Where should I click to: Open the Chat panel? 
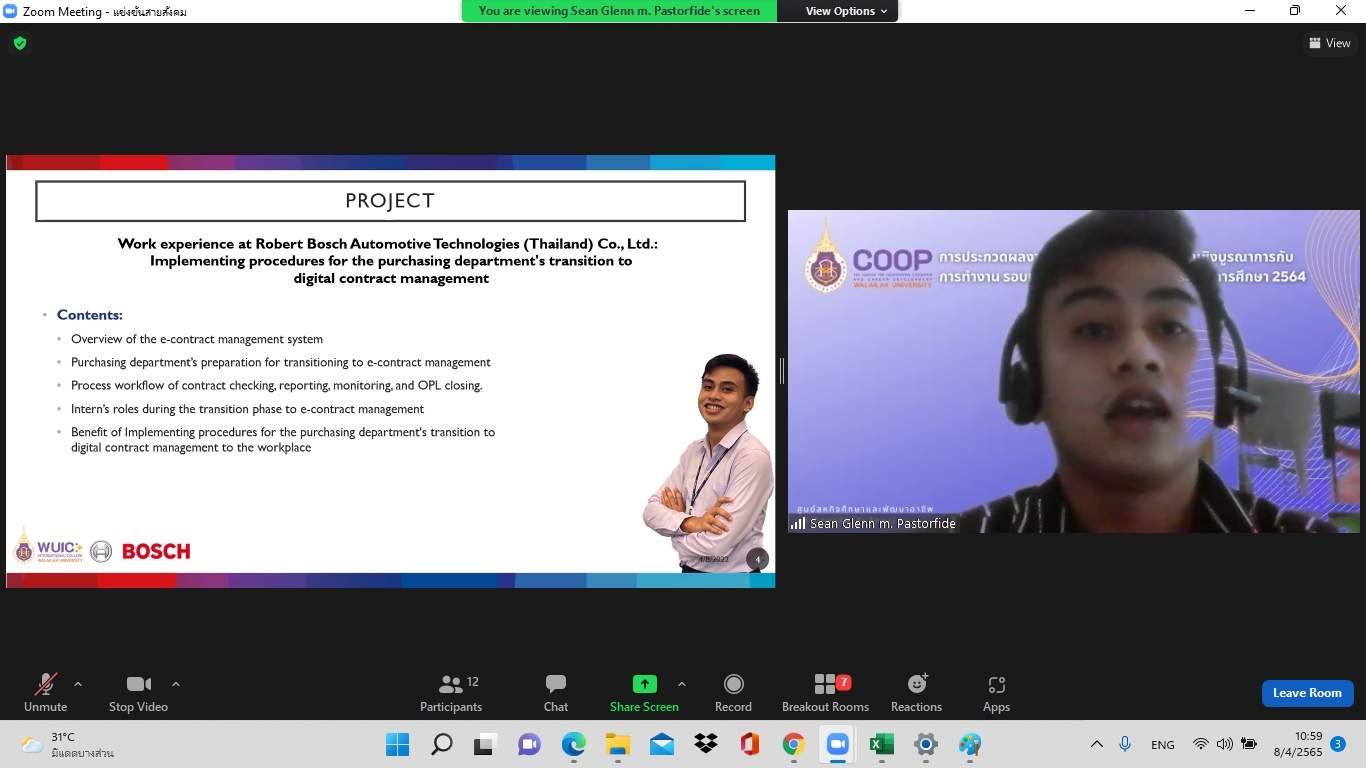click(556, 693)
